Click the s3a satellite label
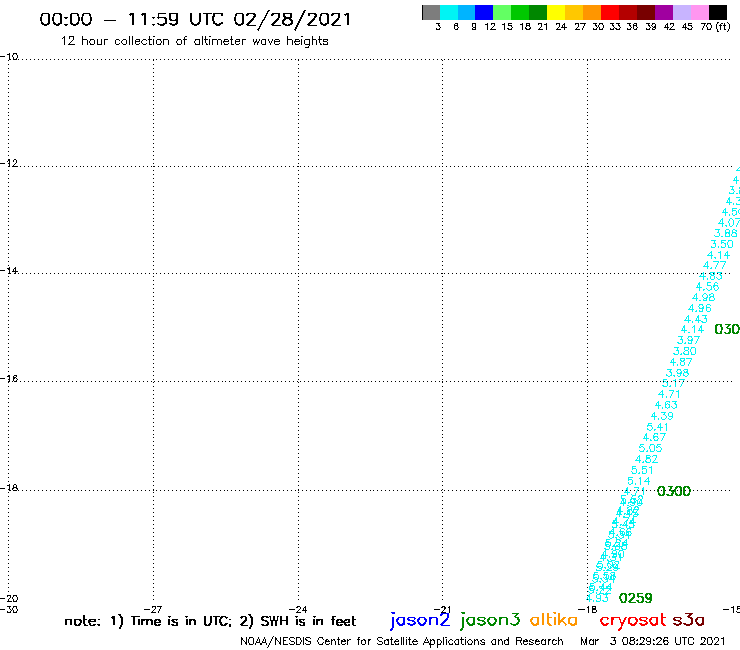The image size is (740, 650). pos(689,620)
